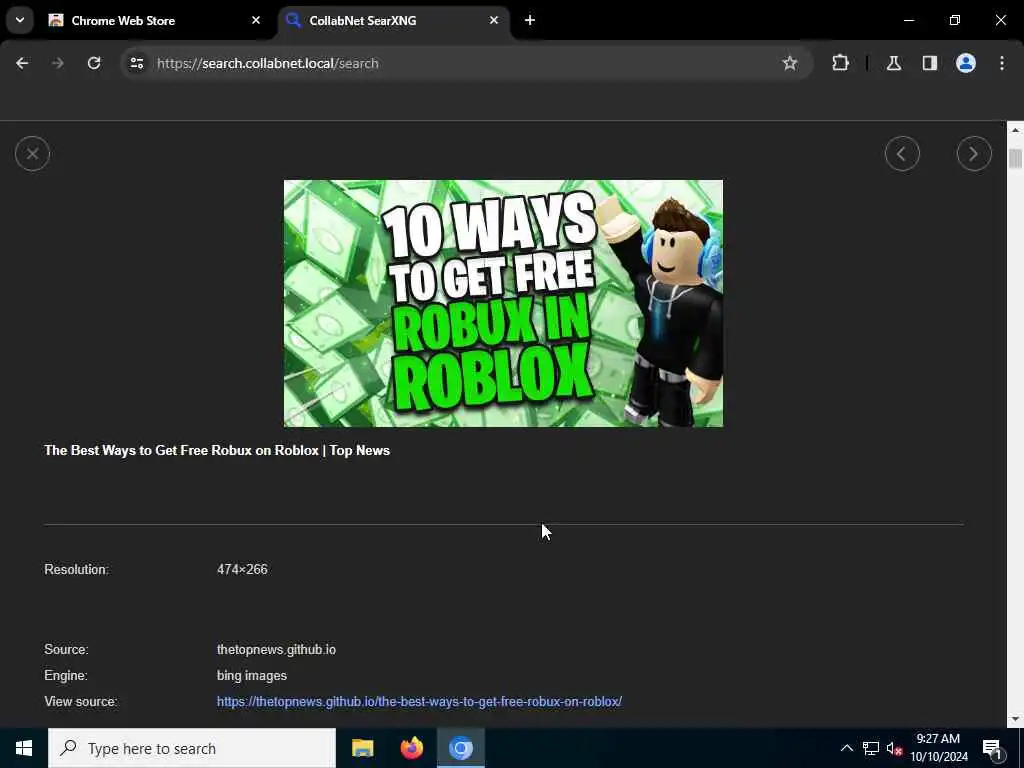
Task: Open the notification center icon
Action: coord(992,748)
